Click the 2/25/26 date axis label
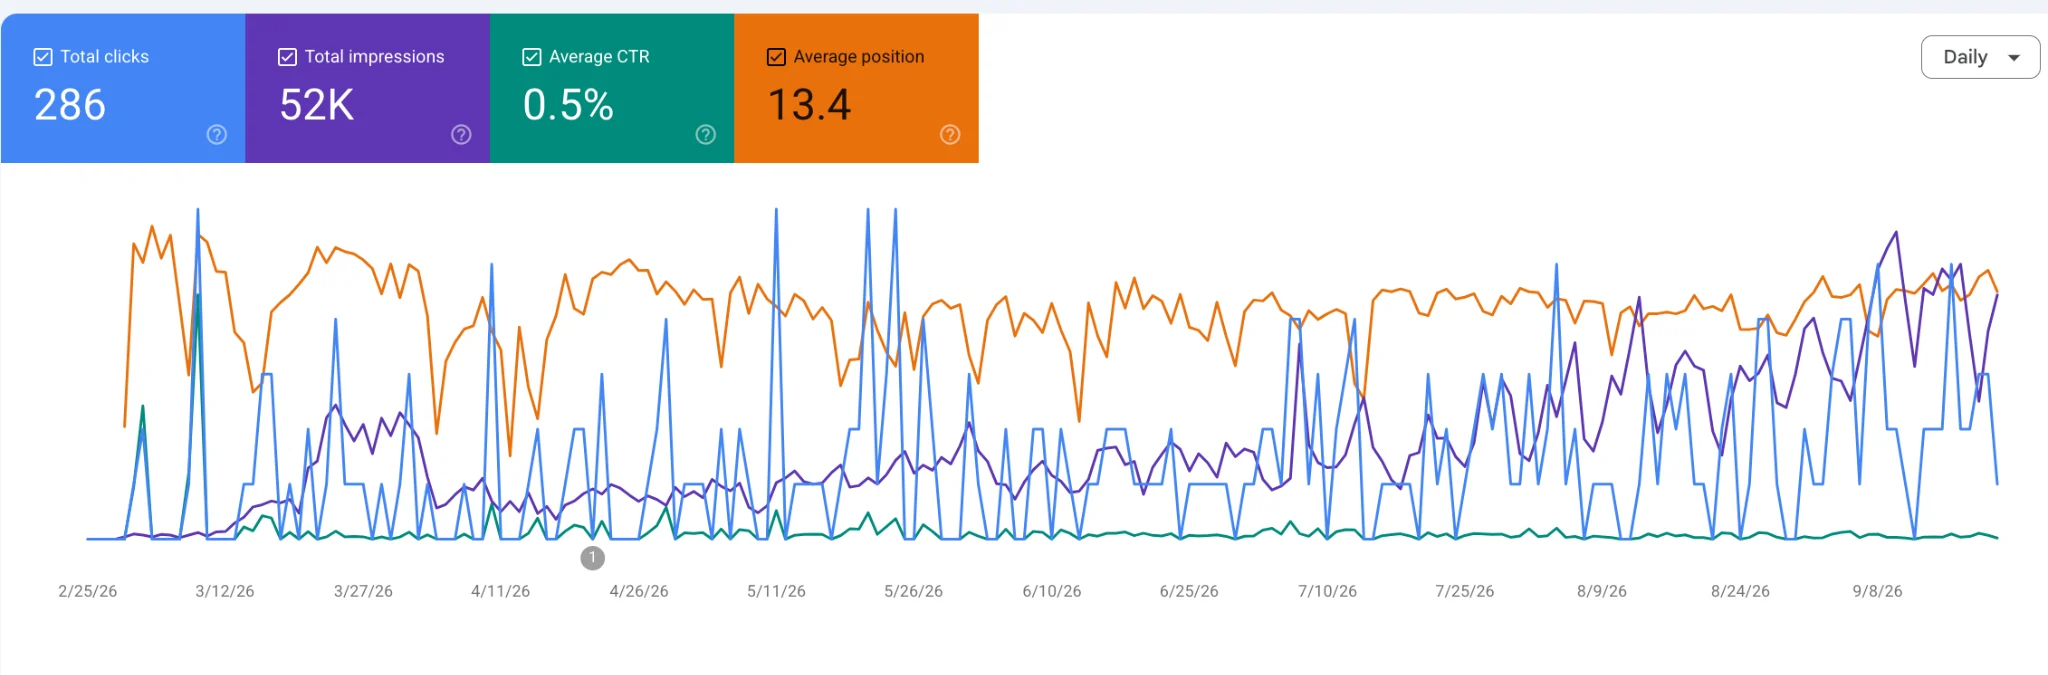 pos(88,591)
